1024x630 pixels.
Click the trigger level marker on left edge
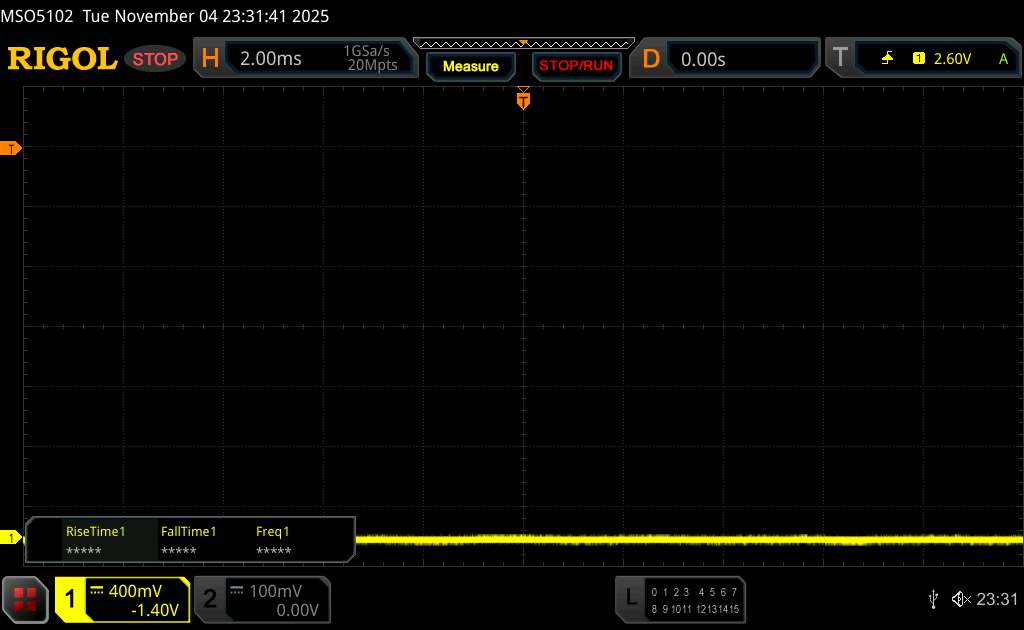pyautogui.click(x=12, y=149)
